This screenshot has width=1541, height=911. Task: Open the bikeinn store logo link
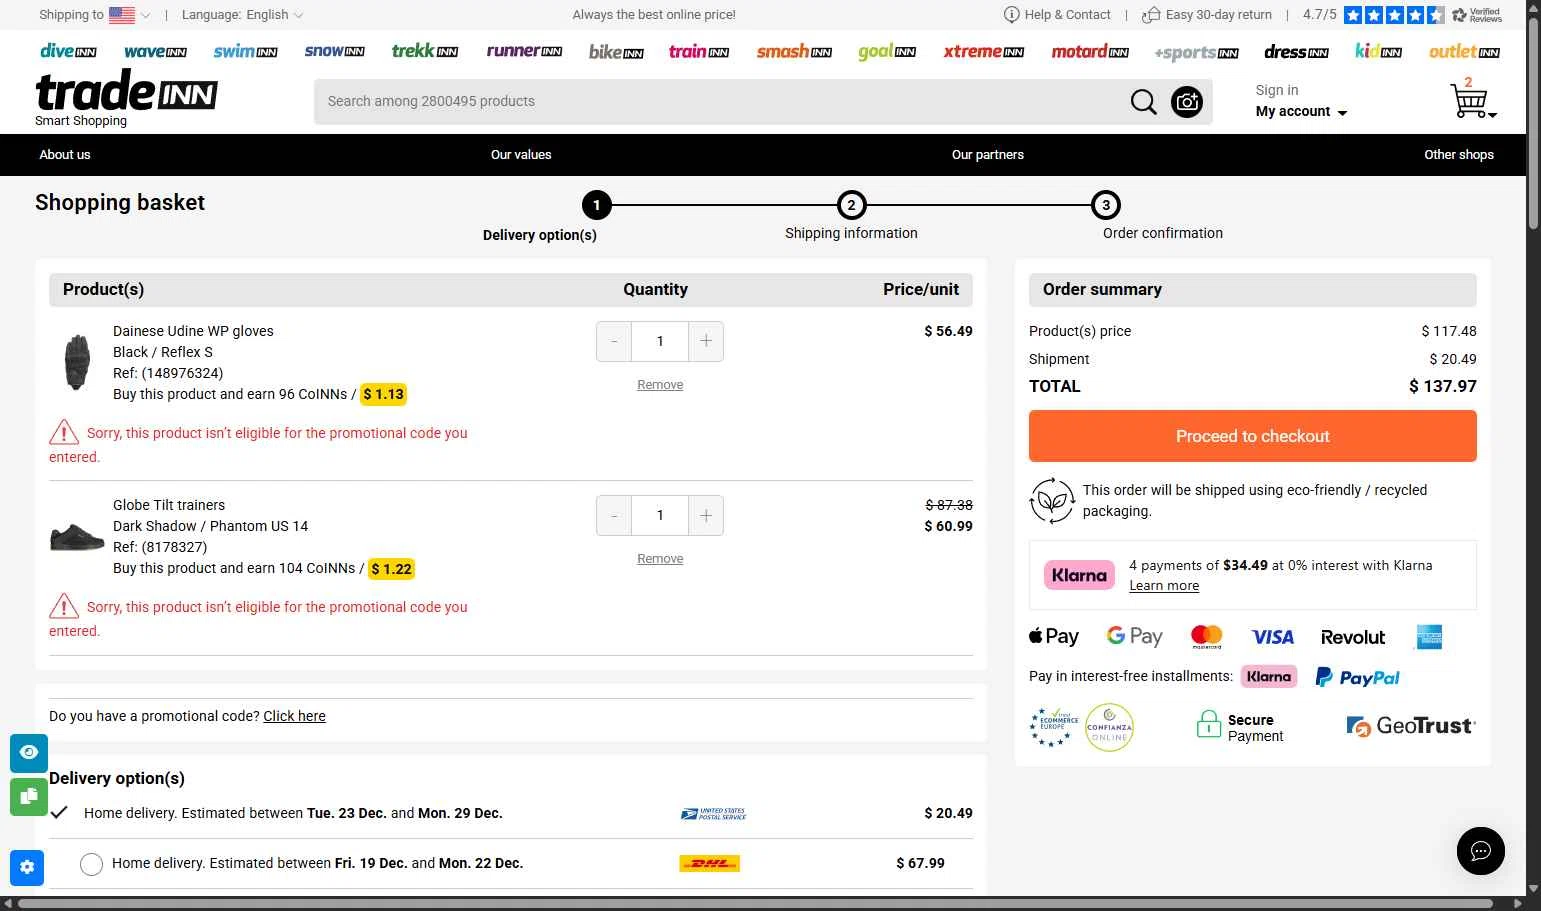tap(616, 51)
